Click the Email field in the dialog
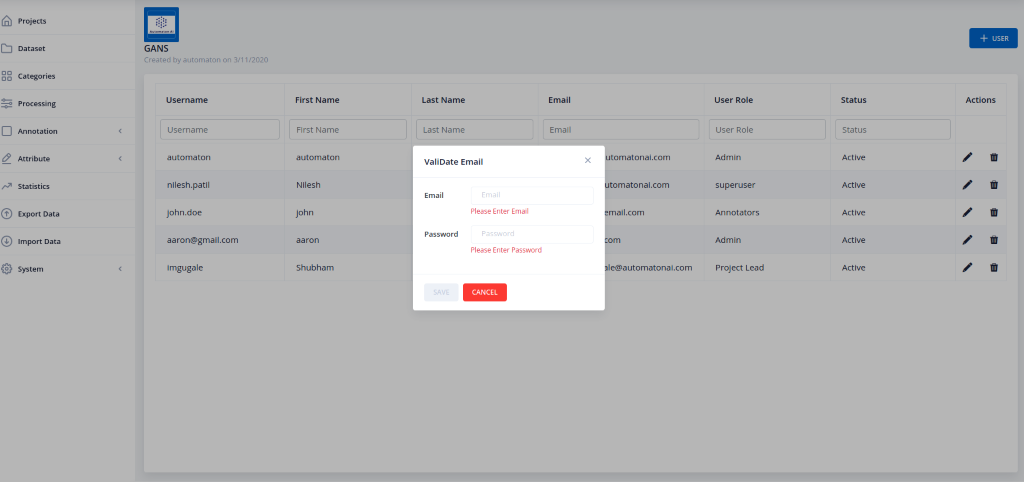The image size is (1024, 482). point(532,195)
